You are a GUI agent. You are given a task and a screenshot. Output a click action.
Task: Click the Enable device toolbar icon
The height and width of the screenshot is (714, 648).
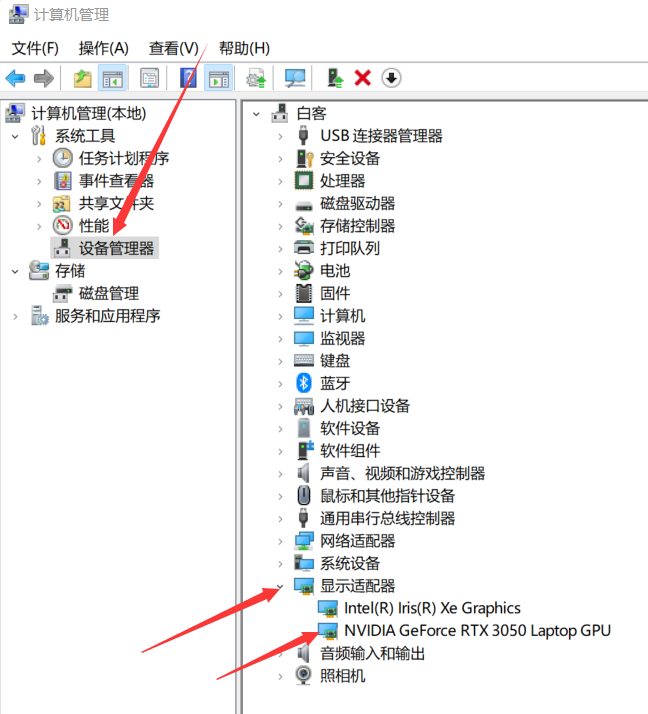coord(335,78)
